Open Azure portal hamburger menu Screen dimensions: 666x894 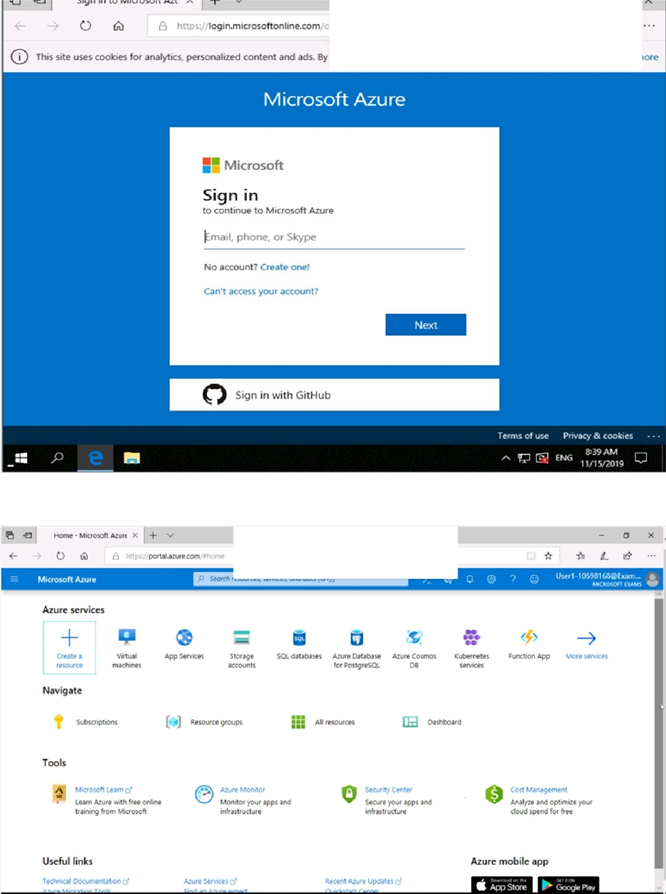coord(14,579)
